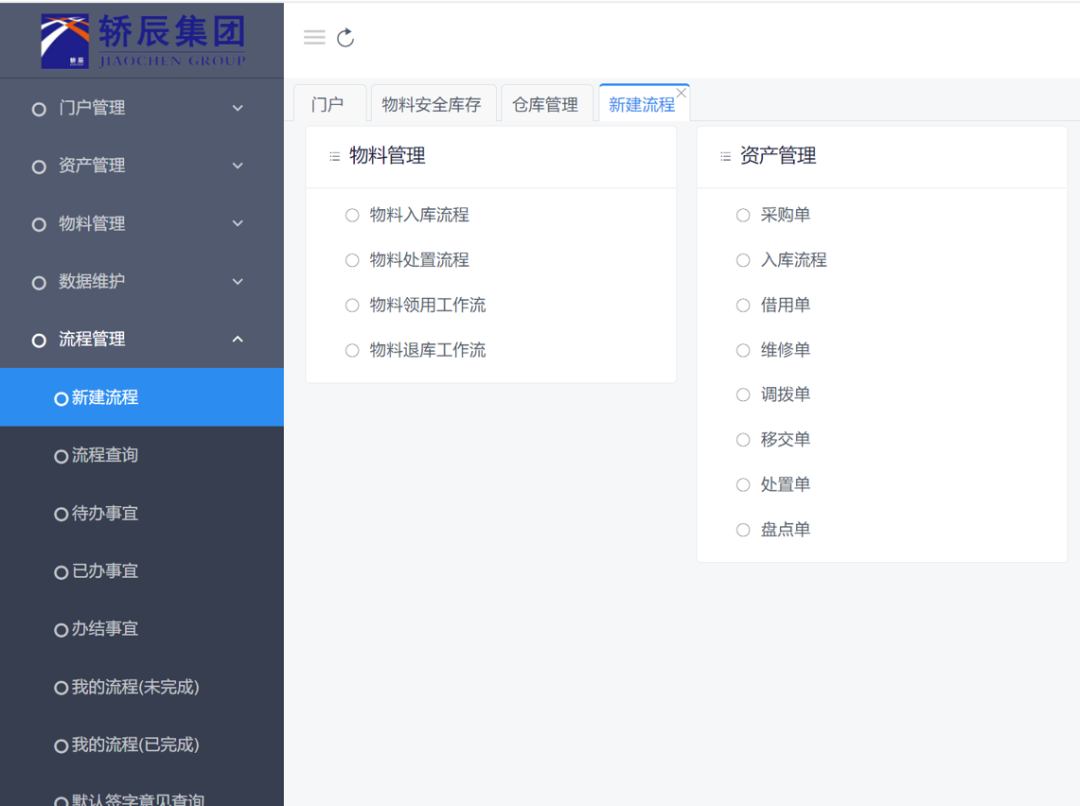
Task: Expand the 物料管理 sidebar menu arrow
Action: click(237, 224)
